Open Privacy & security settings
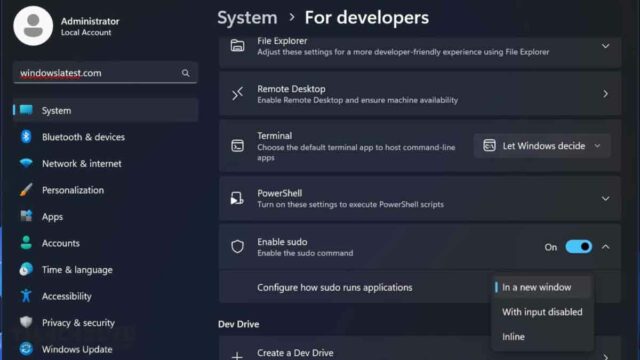 106,322
